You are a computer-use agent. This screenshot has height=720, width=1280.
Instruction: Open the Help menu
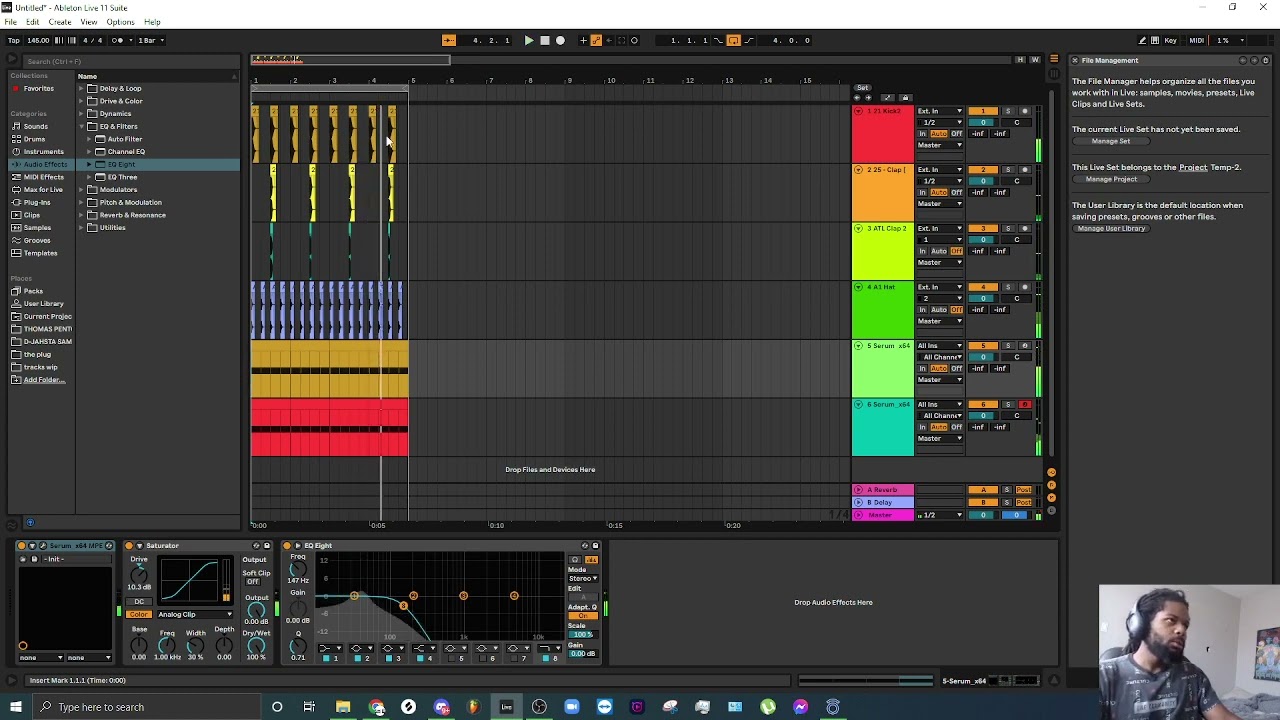click(152, 22)
